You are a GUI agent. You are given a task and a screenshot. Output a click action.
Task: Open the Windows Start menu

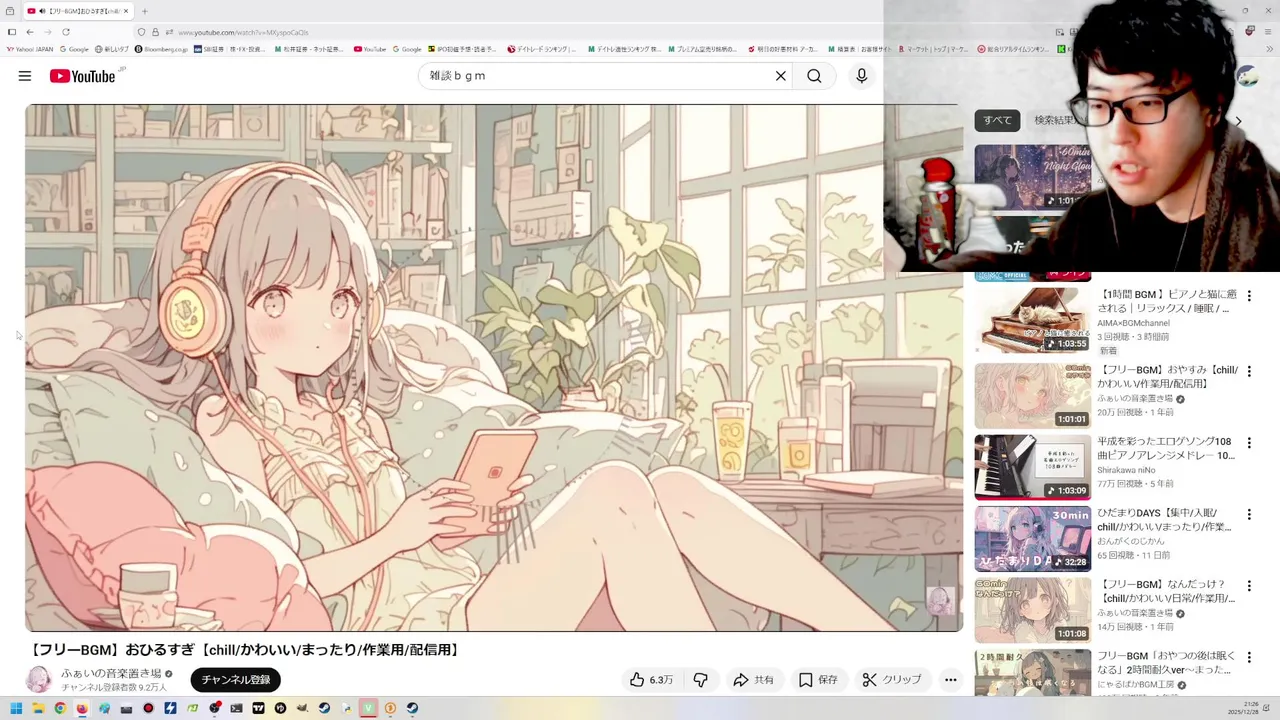coord(16,708)
